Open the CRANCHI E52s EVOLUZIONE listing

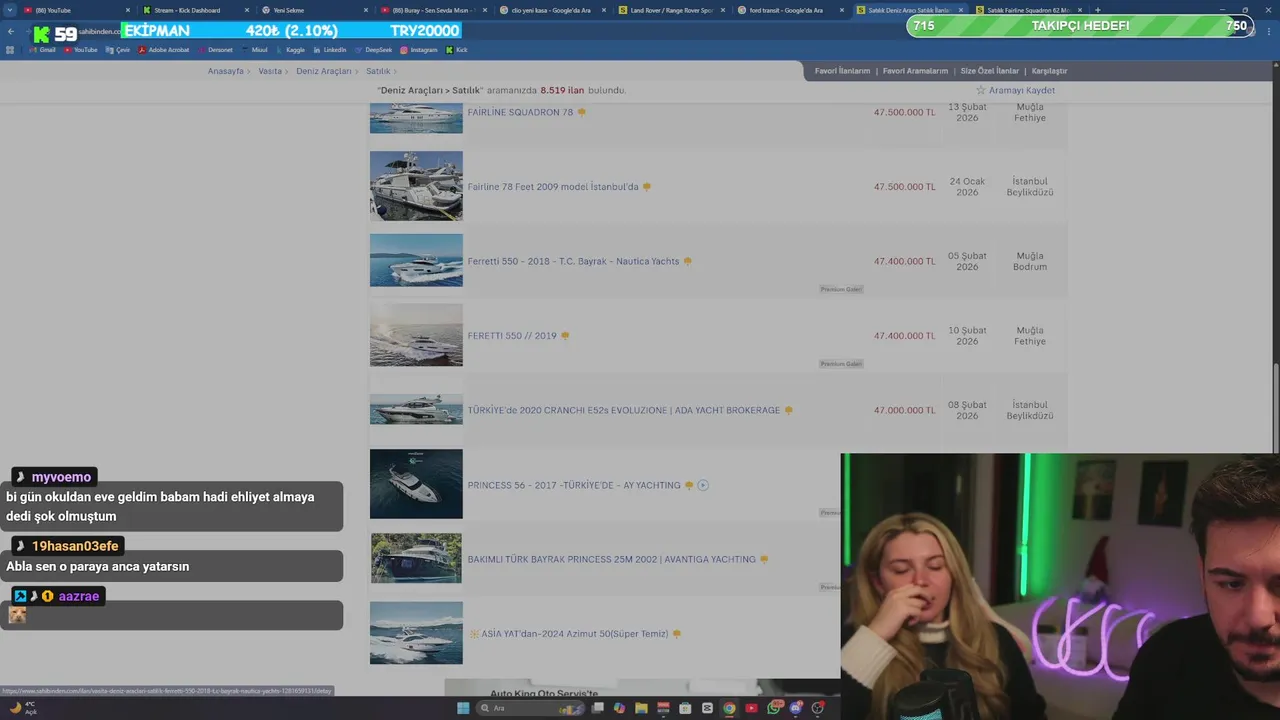click(624, 410)
